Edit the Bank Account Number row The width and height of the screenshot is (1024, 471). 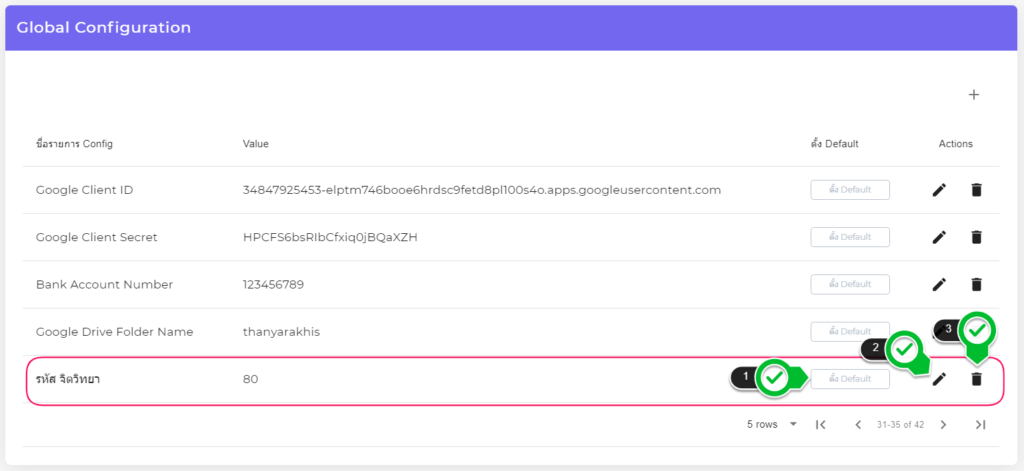[x=939, y=284]
